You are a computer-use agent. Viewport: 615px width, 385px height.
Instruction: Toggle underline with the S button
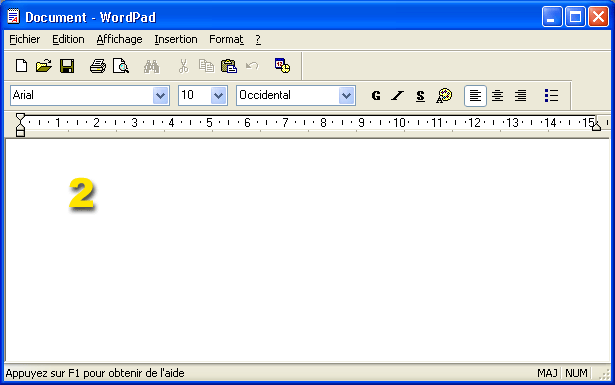420,96
